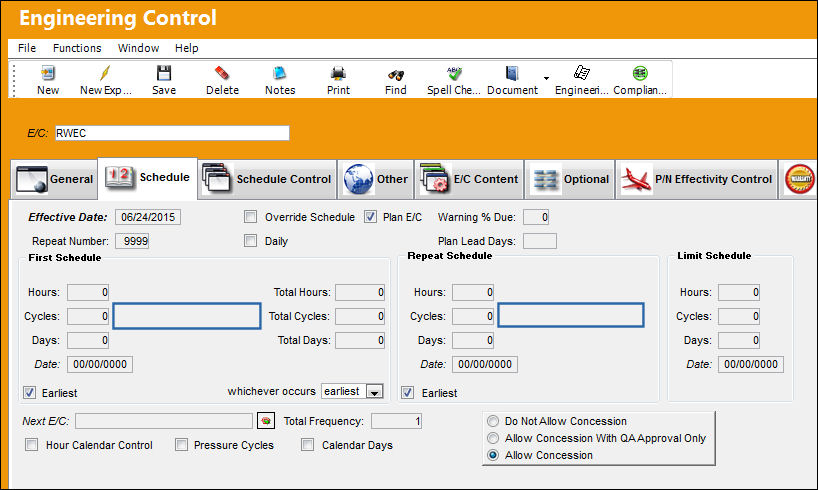The width and height of the screenshot is (818, 490).
Task: Click the Engineeri... toolbar icon
Action: coord(581,73)
